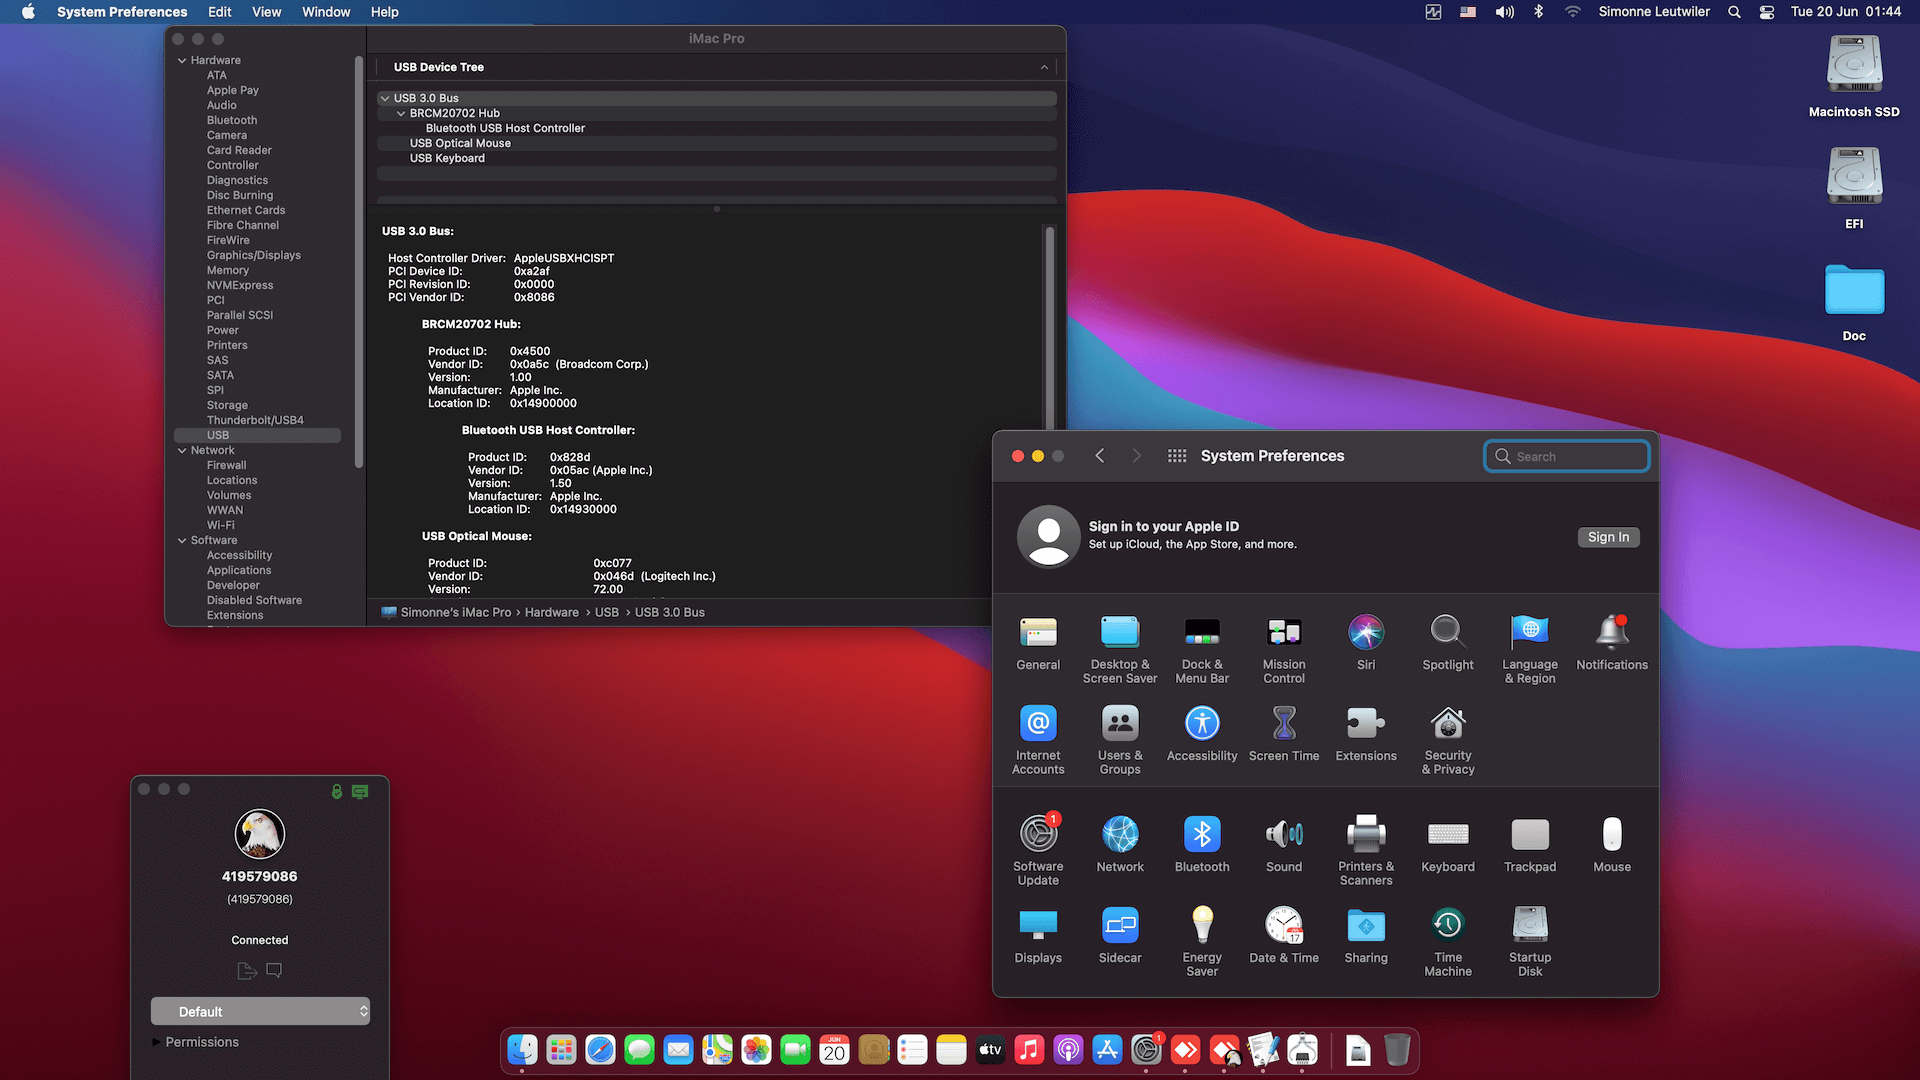Screen dimensions: 1920x1080
Task: Open the Edit menu
Action: tap(219, 12)
